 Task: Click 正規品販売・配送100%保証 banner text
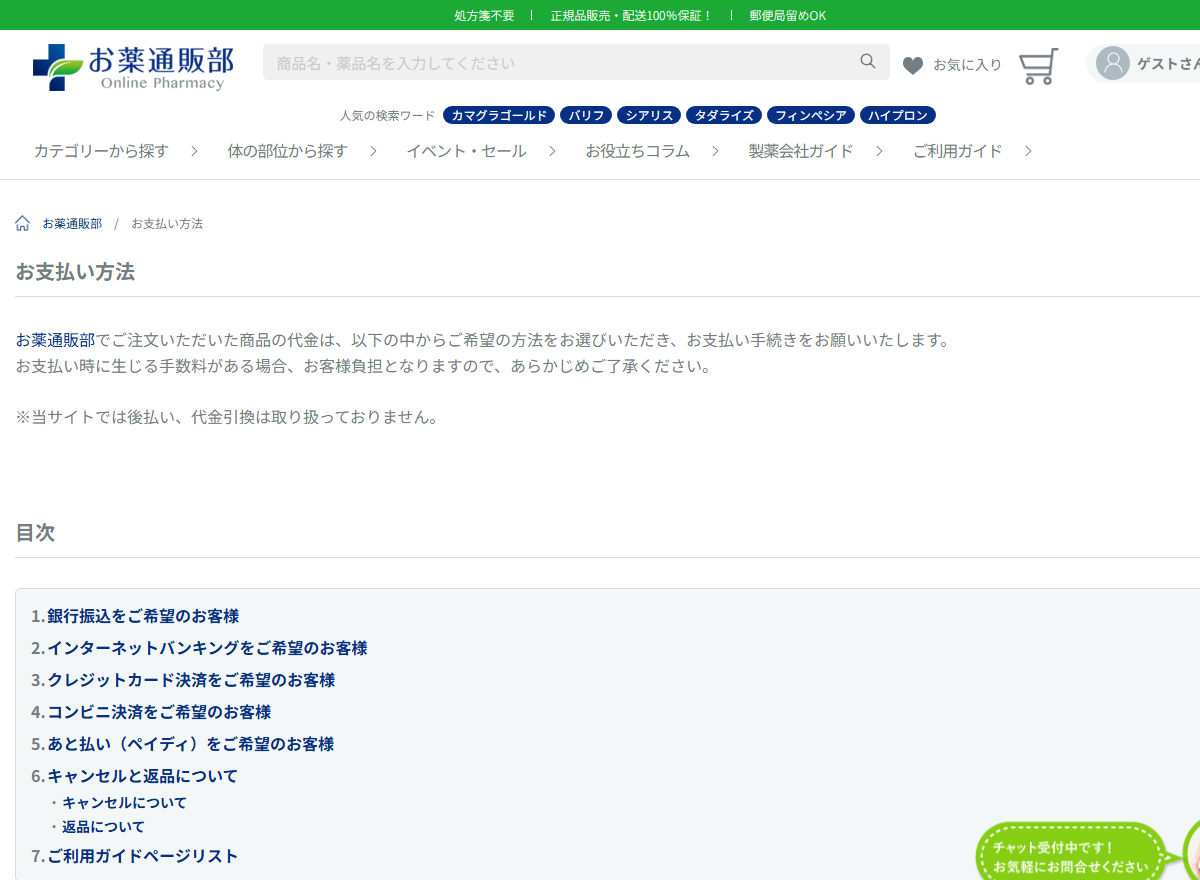[631, 15]
